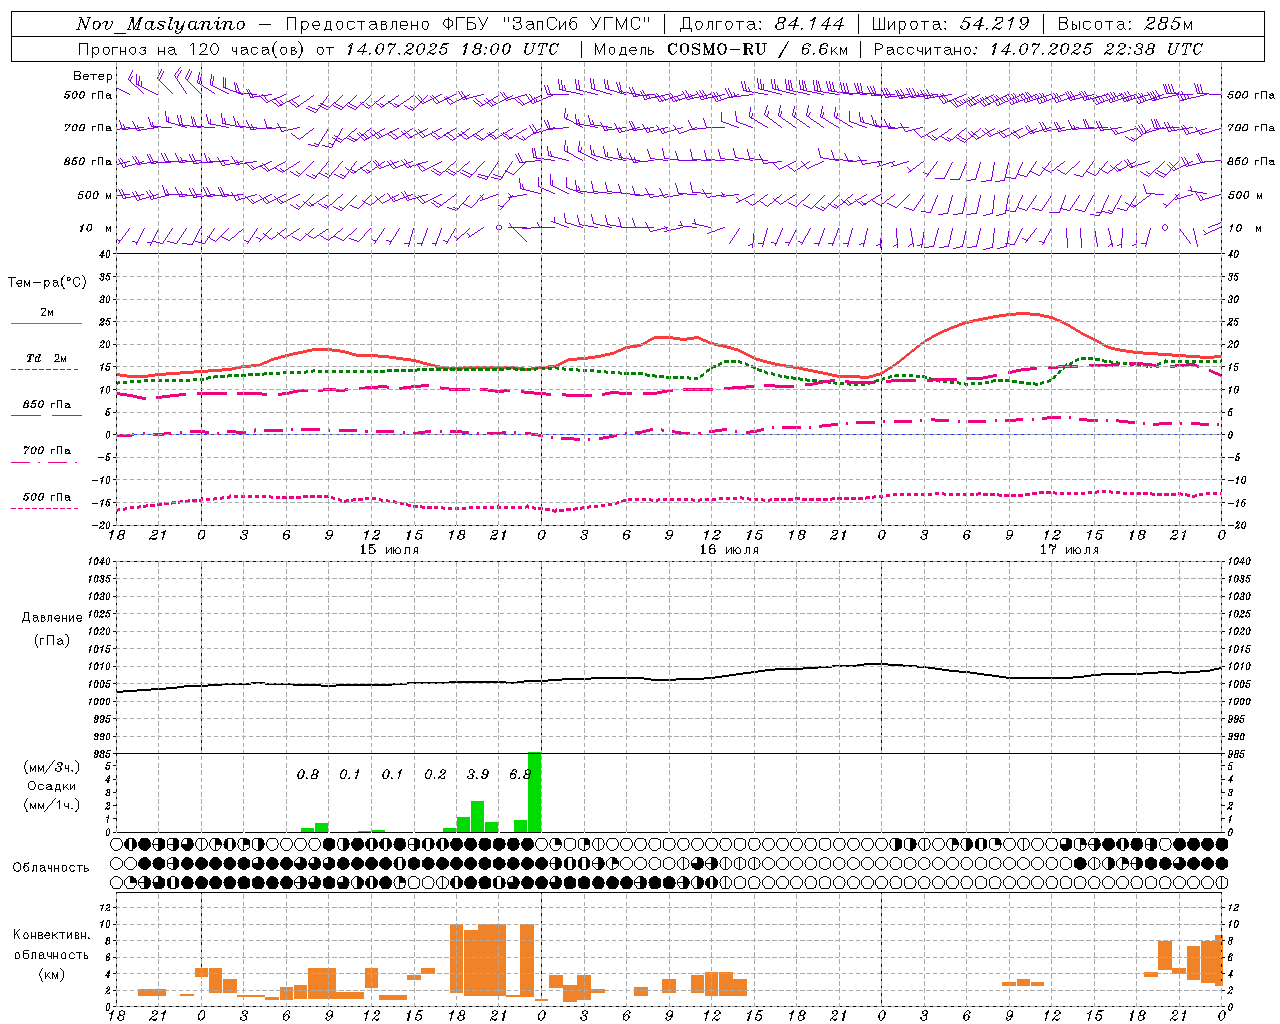The image size is (1280, 1024).
Task: Select the latitude value 54.219
Action: pos(995,24)
